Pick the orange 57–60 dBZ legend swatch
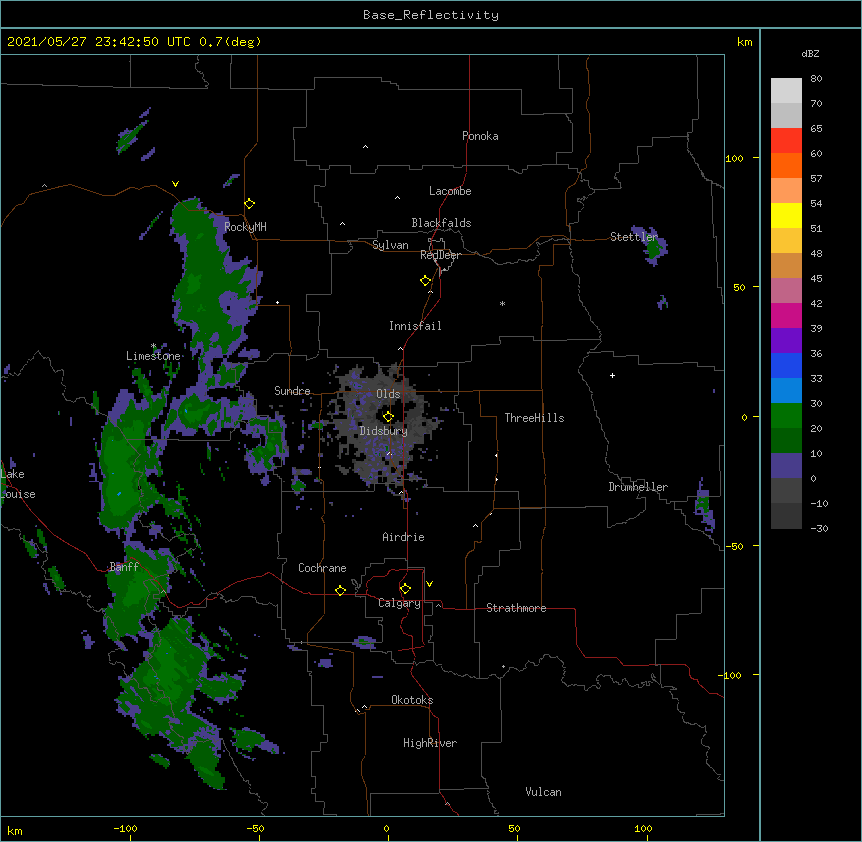 [x=786, y=166]
